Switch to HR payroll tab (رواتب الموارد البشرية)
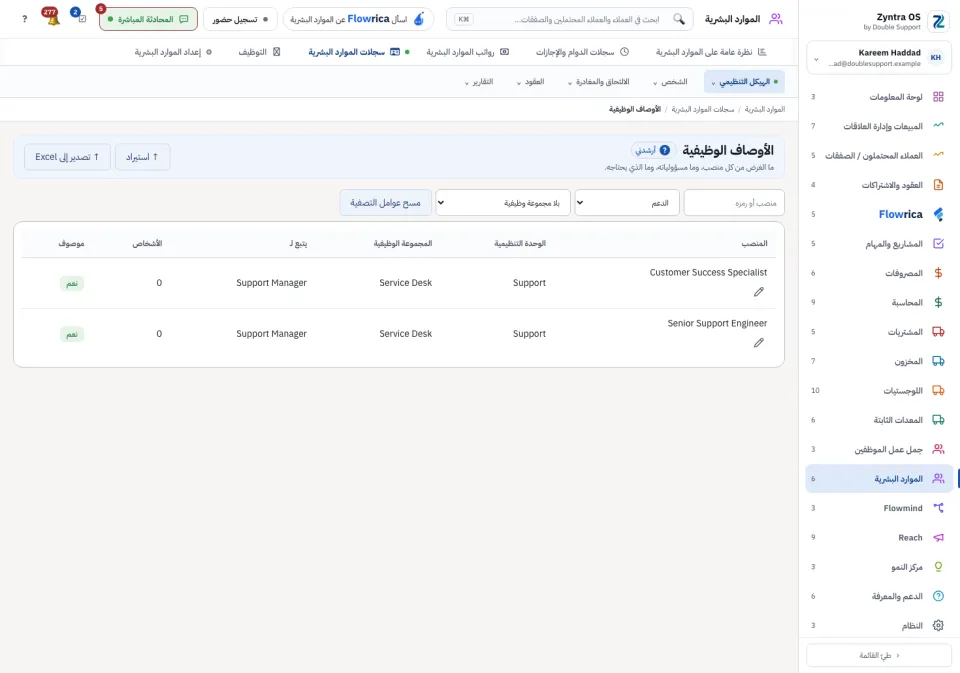The height and width of the screenshot is (673, 960). pyautogui.click(x=468, y=52)
